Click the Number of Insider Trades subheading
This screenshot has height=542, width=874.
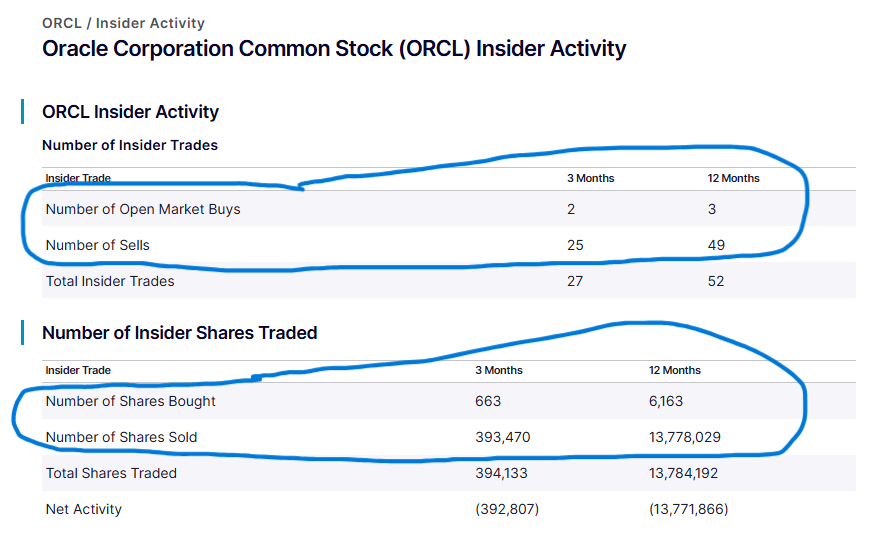click(x=130, y=146)
